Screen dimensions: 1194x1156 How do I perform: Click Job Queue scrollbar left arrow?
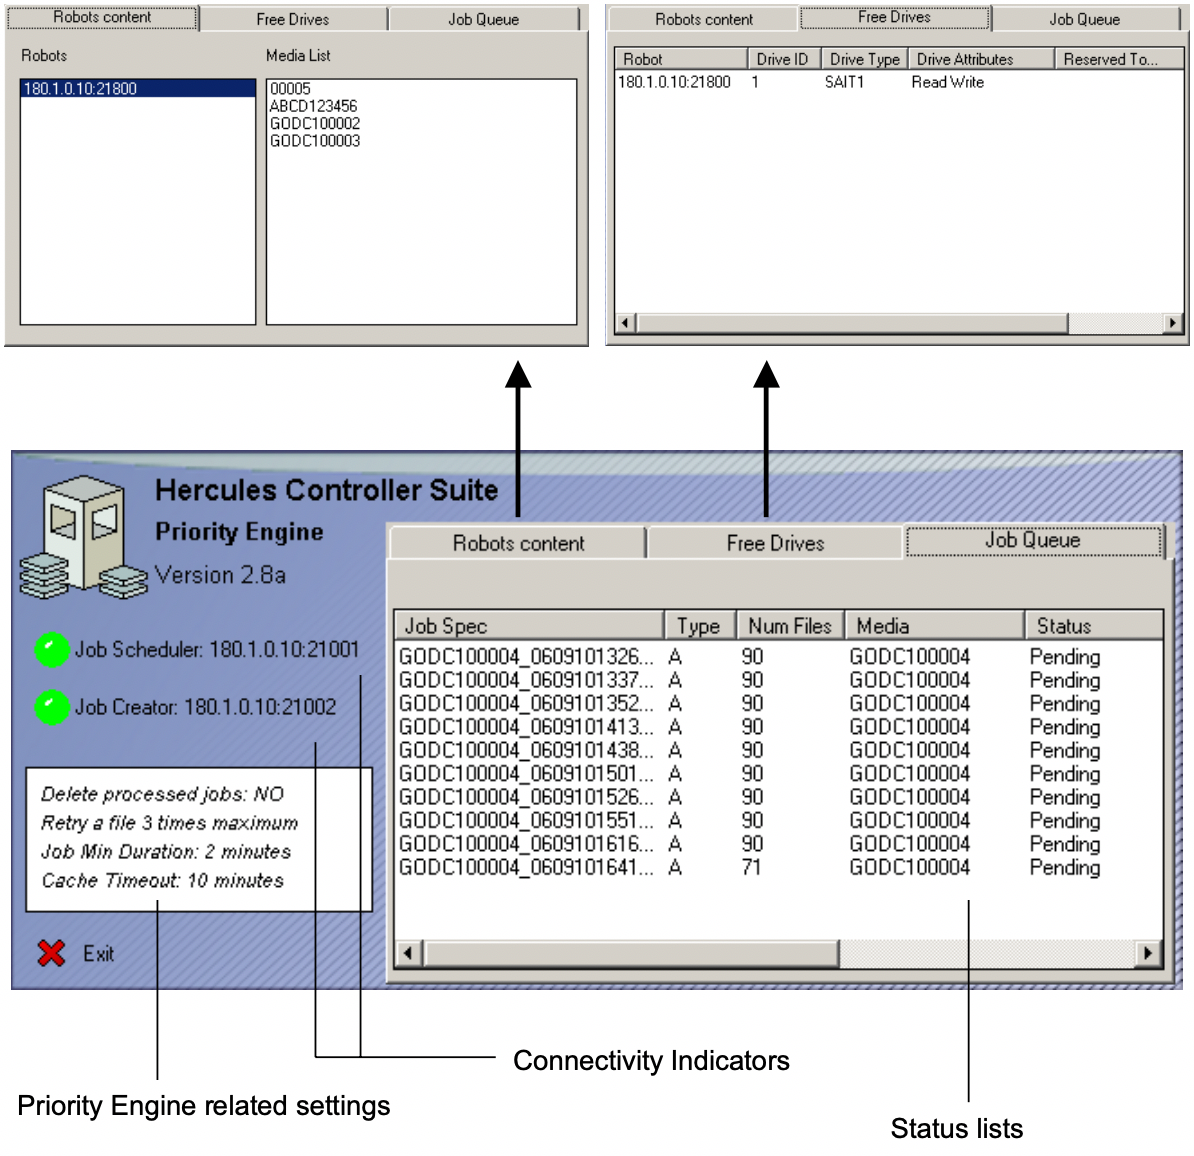click(x=407, y=953)
